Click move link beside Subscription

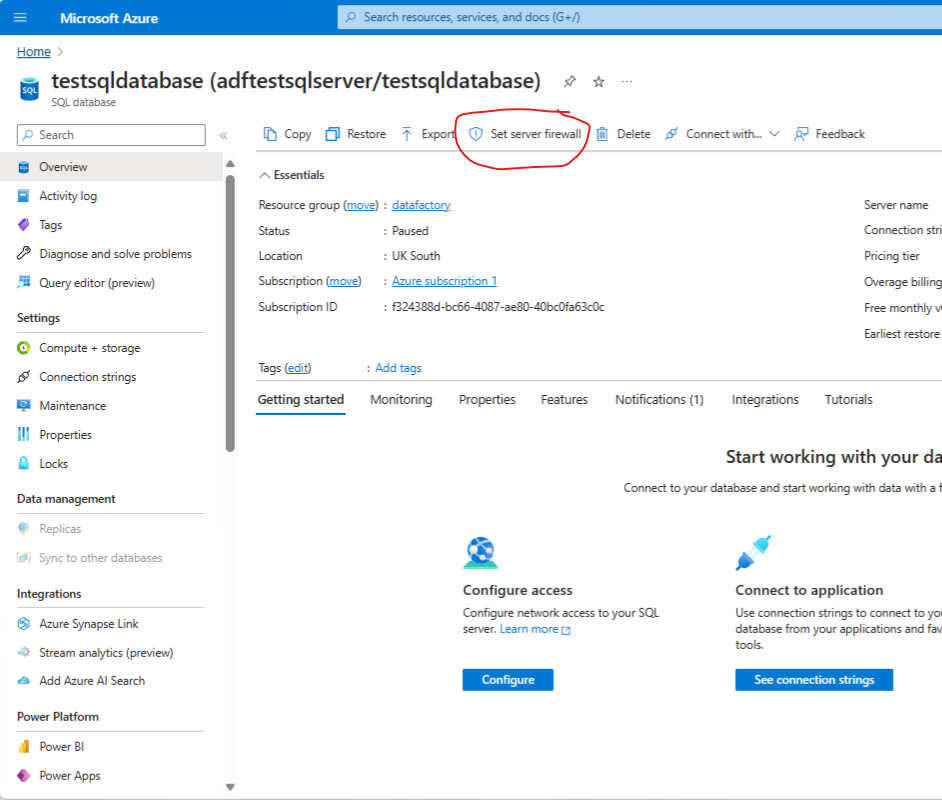click(344, 281)
